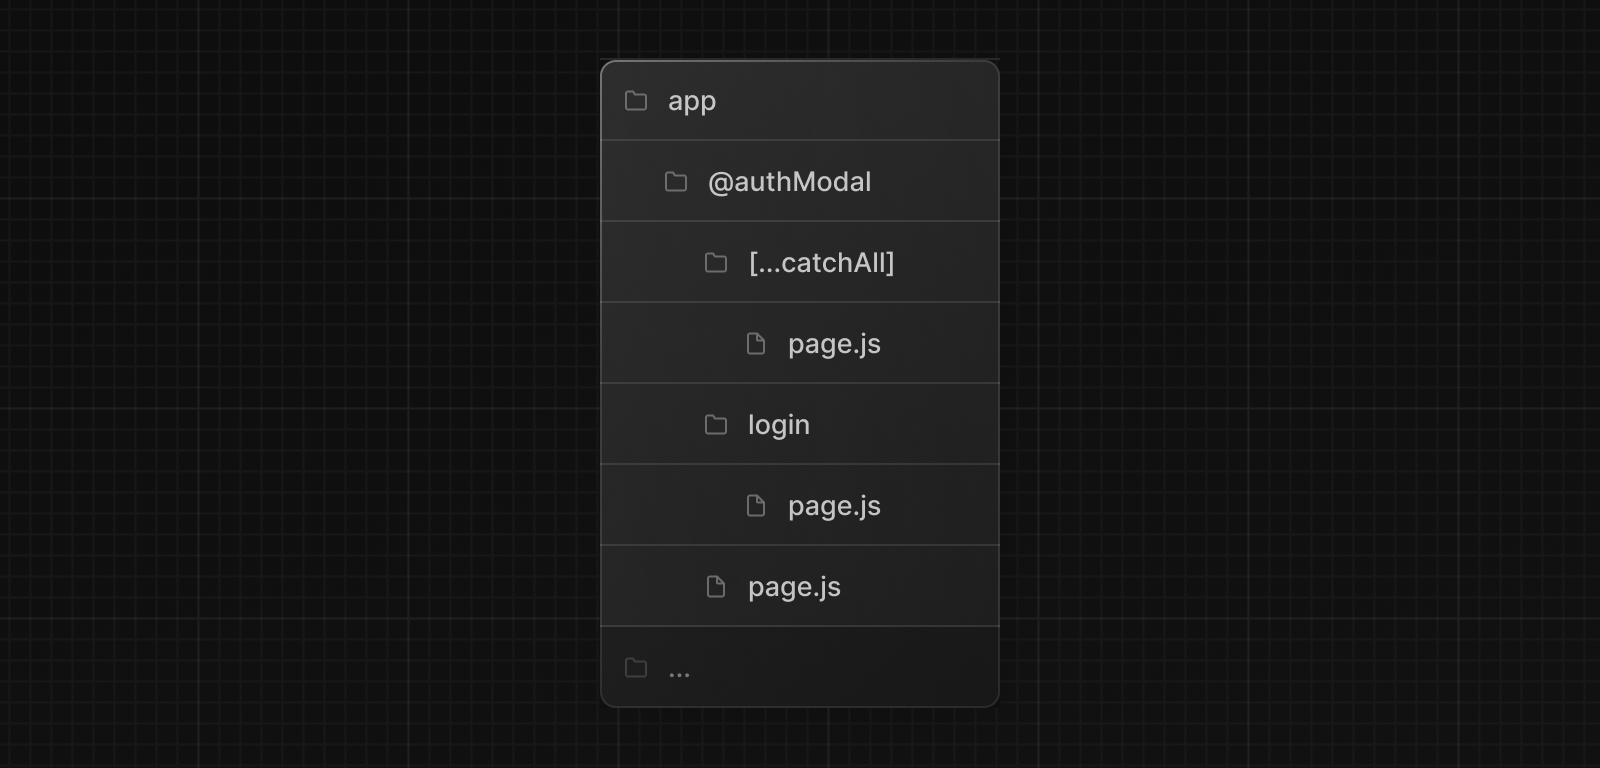
Task: Open page.js label inside [...catchAll]
Action: pyautogui.click(x=834, y=344)
